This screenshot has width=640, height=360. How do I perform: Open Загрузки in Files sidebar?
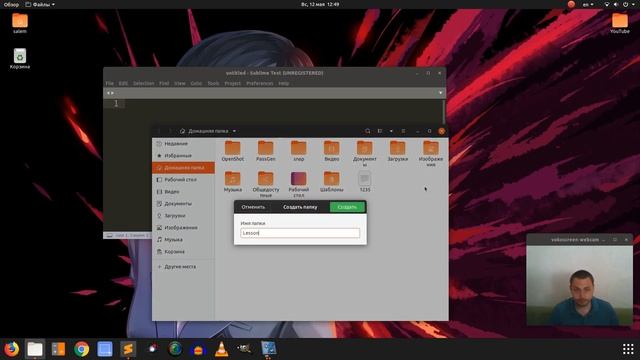[183, 216]
